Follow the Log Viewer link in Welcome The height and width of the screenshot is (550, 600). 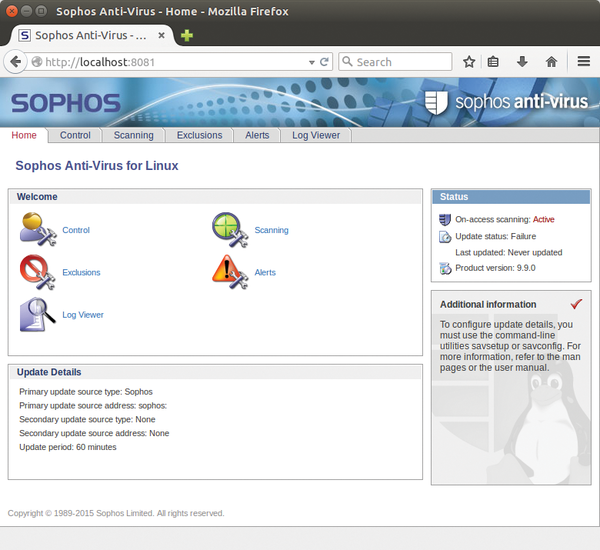(x=83, y=315)
